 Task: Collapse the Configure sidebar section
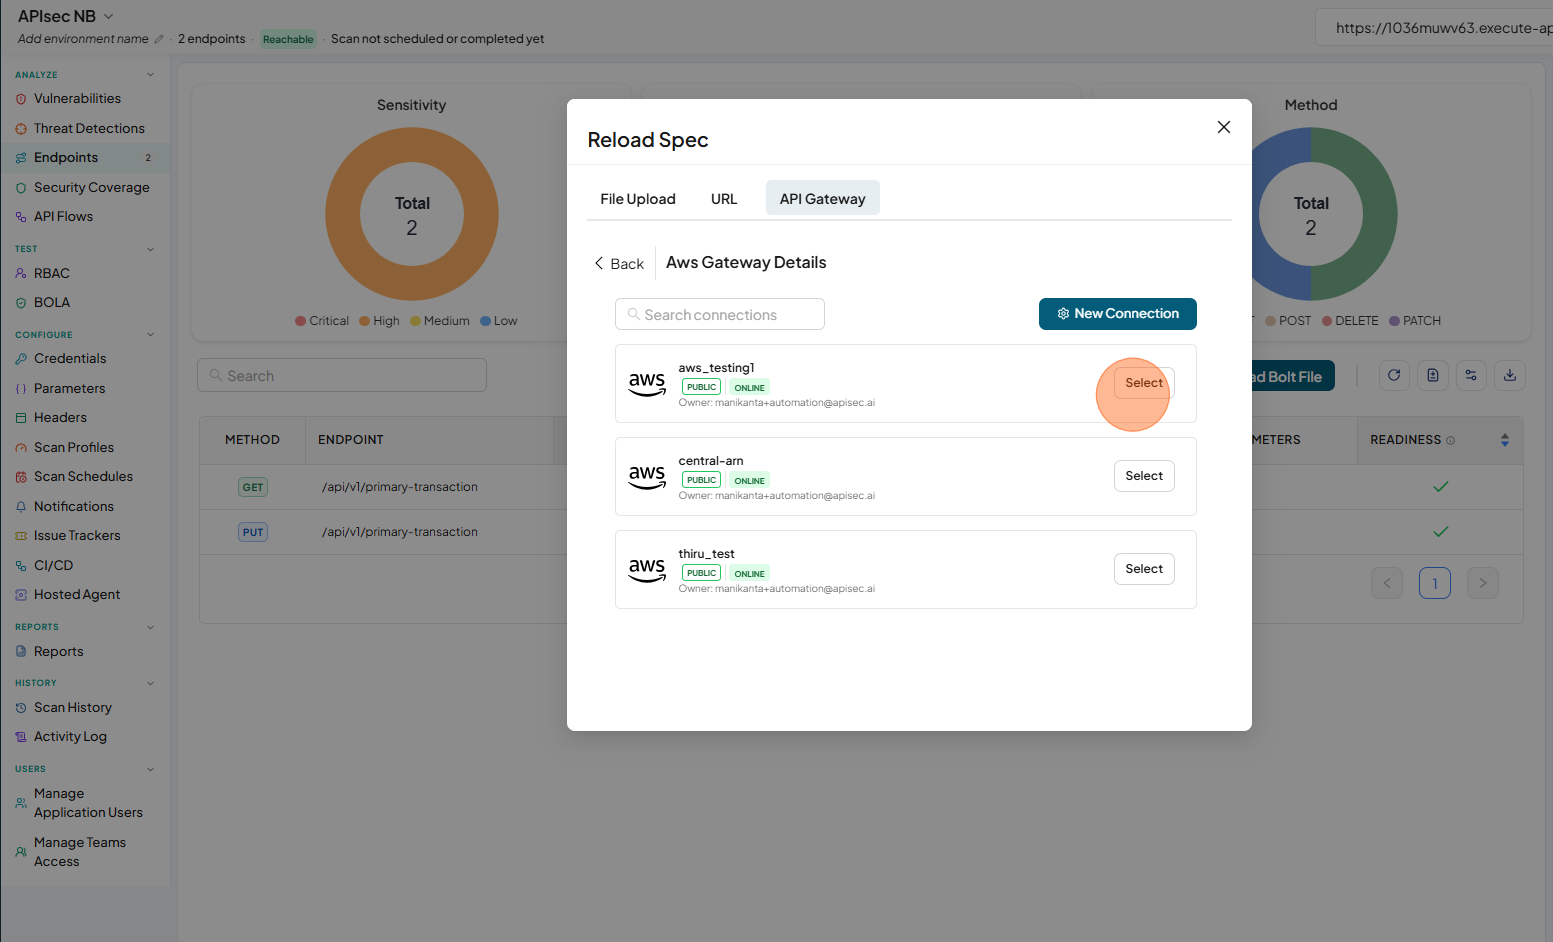click(151, 335)
